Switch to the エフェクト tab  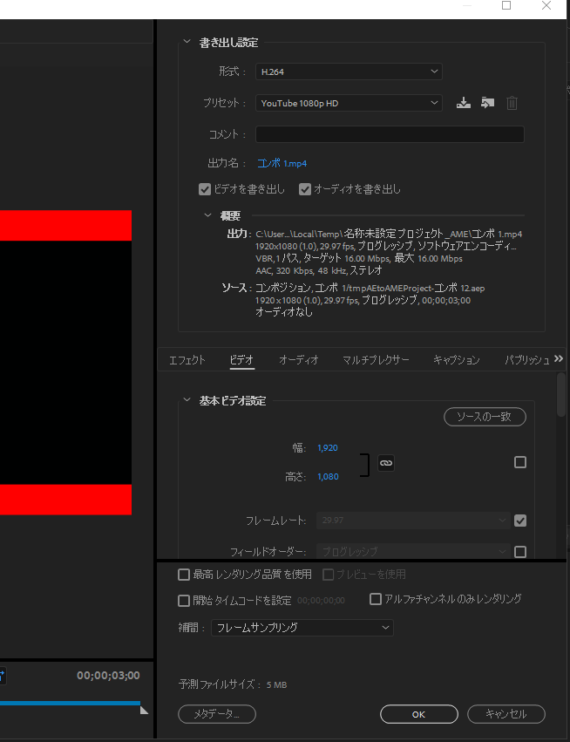187,360
